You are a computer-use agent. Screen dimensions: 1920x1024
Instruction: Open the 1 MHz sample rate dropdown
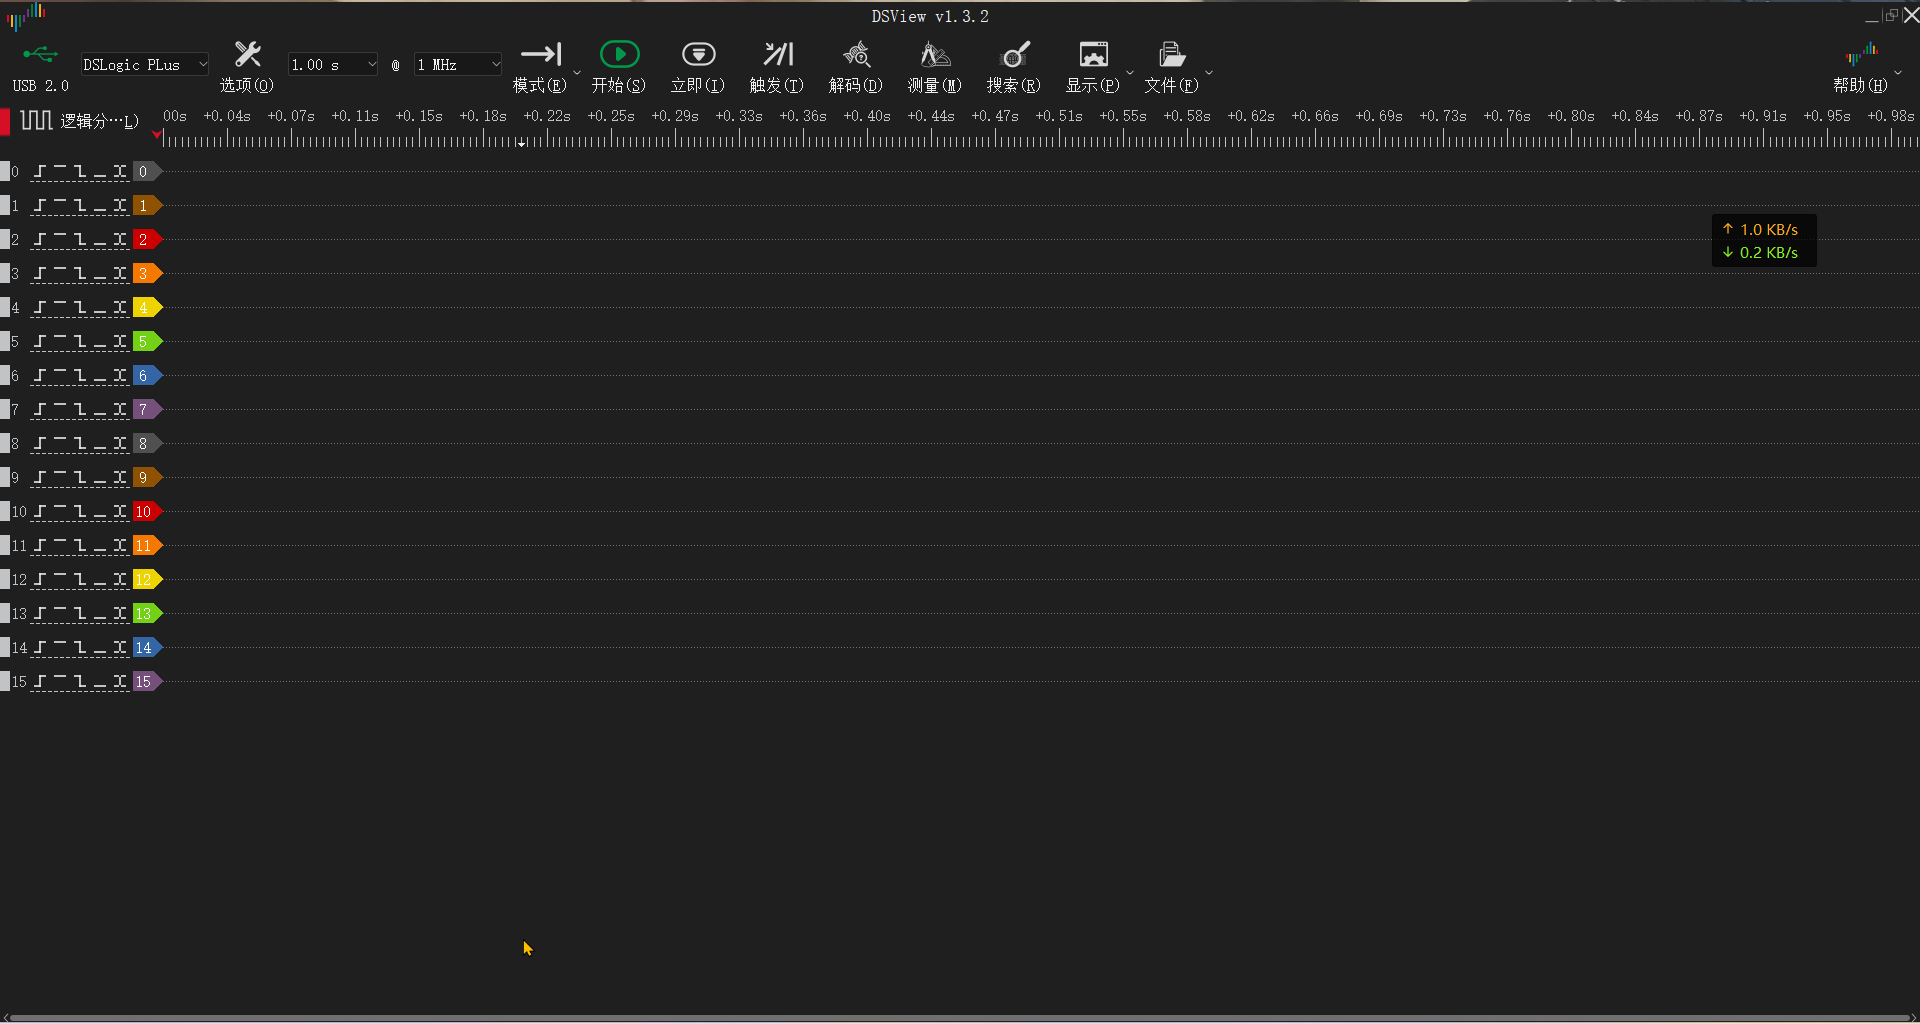[x=458, y=65]
